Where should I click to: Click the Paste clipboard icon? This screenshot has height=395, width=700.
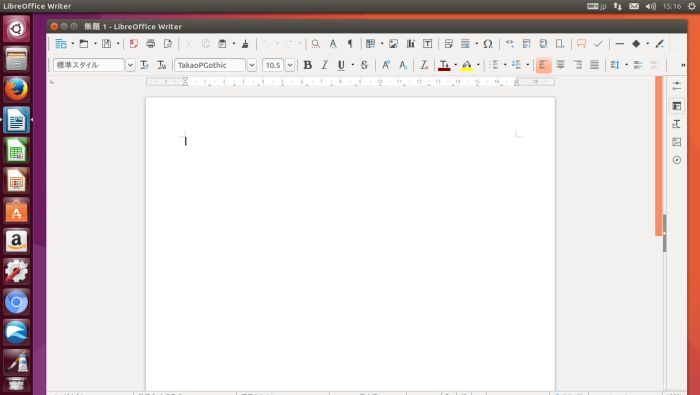click(x=222, y=44)
